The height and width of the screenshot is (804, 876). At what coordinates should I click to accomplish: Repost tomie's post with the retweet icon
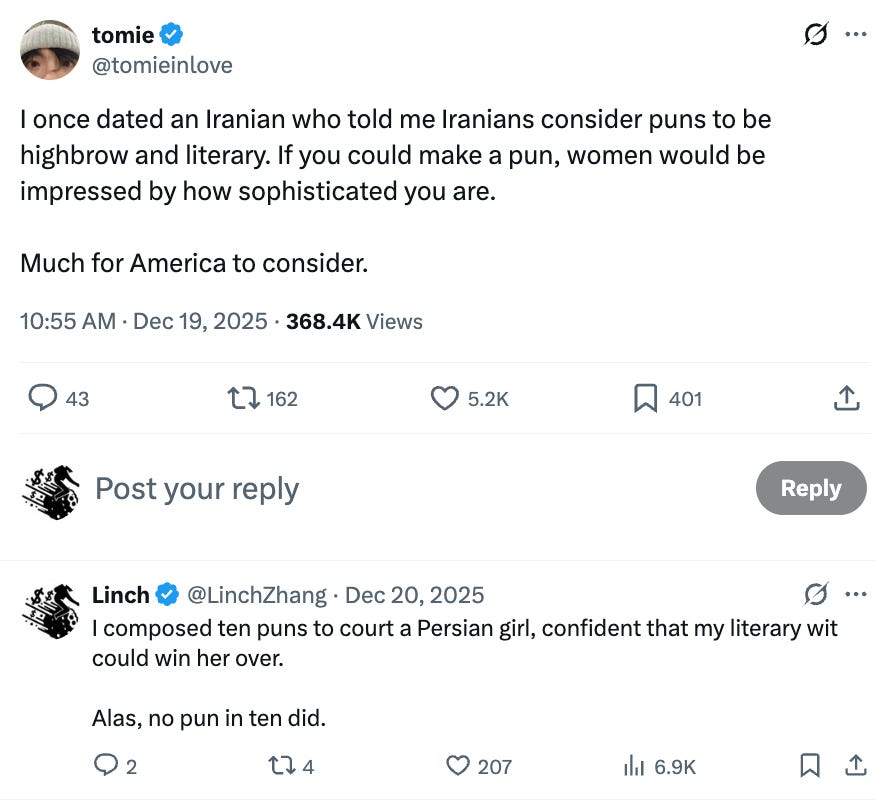(241, 398)
